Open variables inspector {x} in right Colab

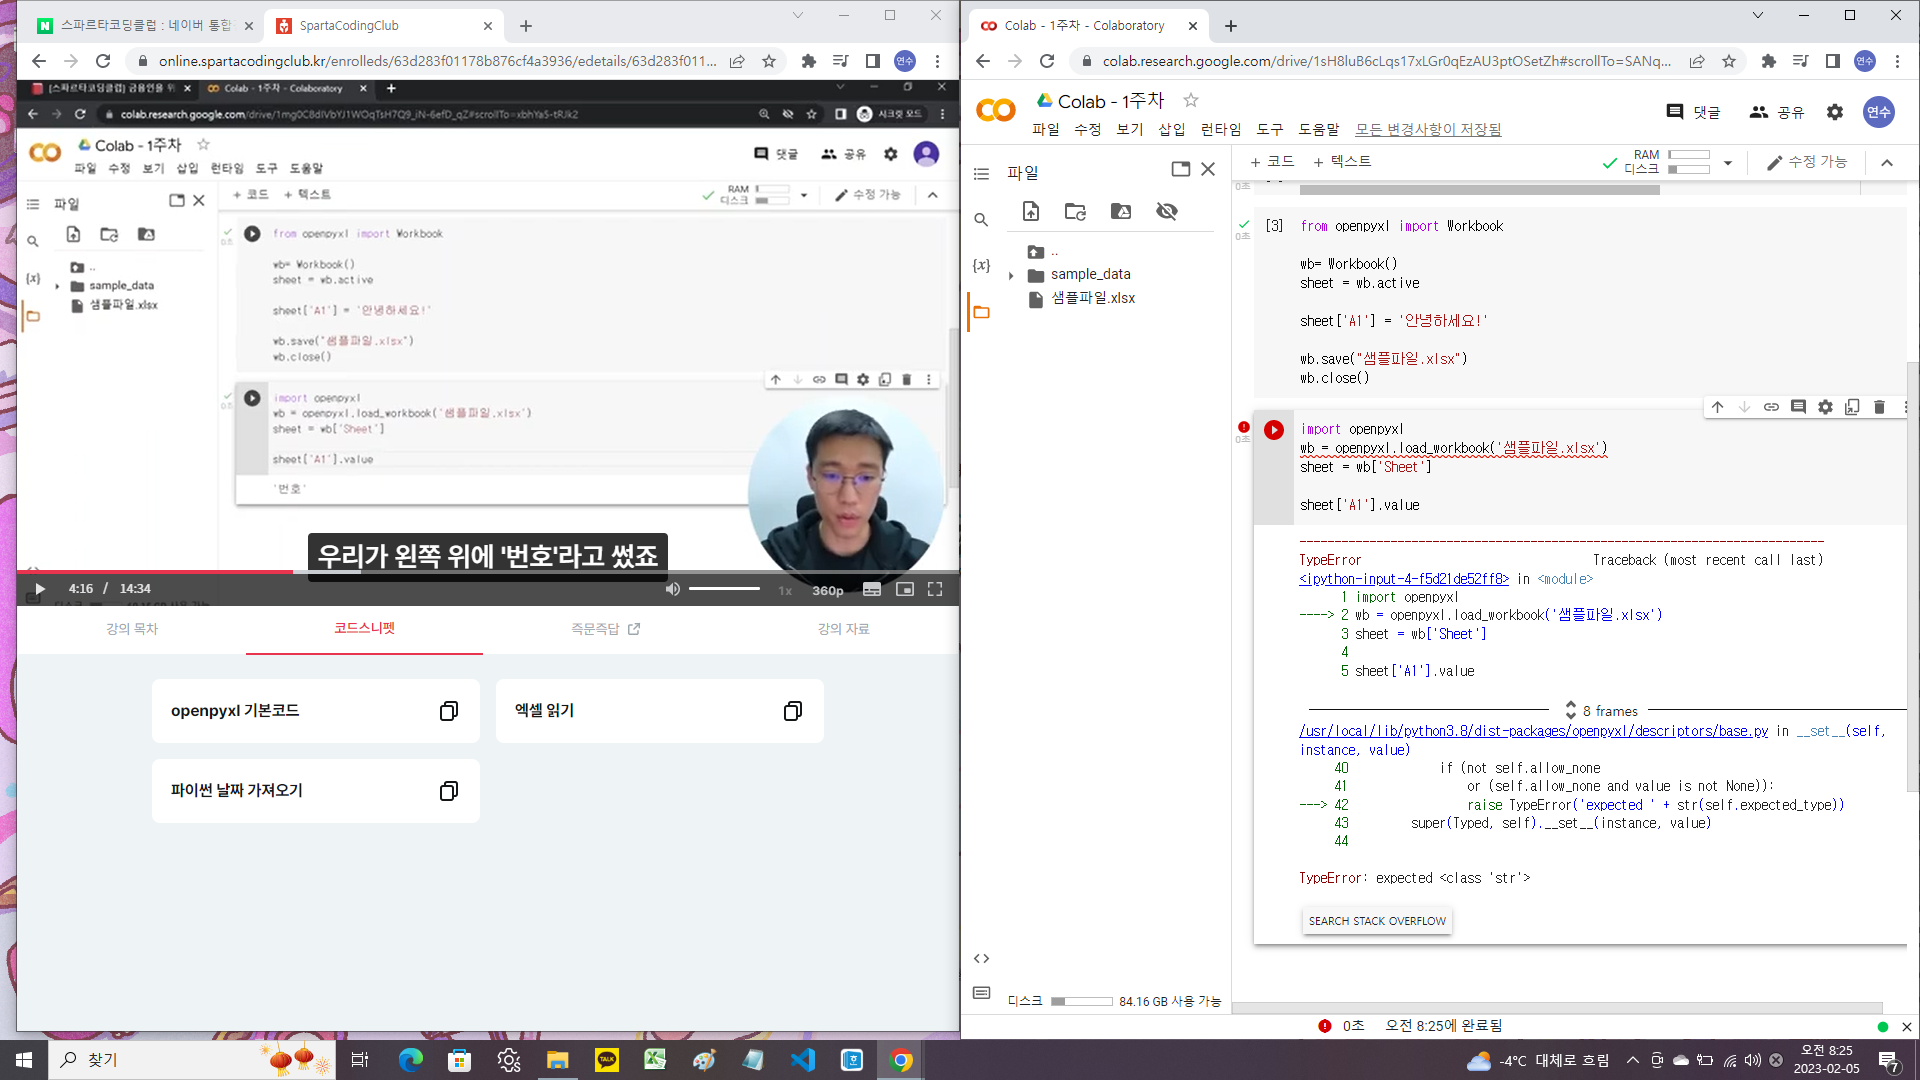coord(981,265)
